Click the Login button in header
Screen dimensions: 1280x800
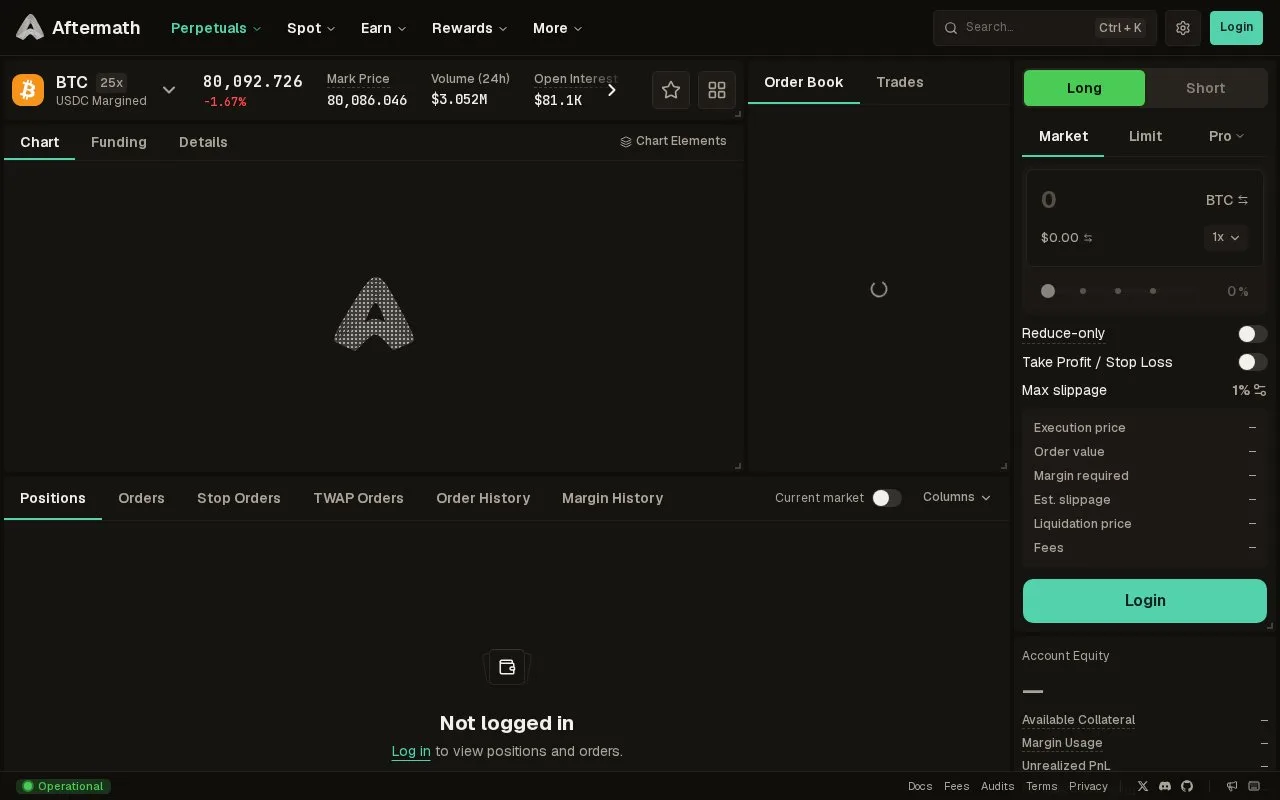tap(1236, 28)
